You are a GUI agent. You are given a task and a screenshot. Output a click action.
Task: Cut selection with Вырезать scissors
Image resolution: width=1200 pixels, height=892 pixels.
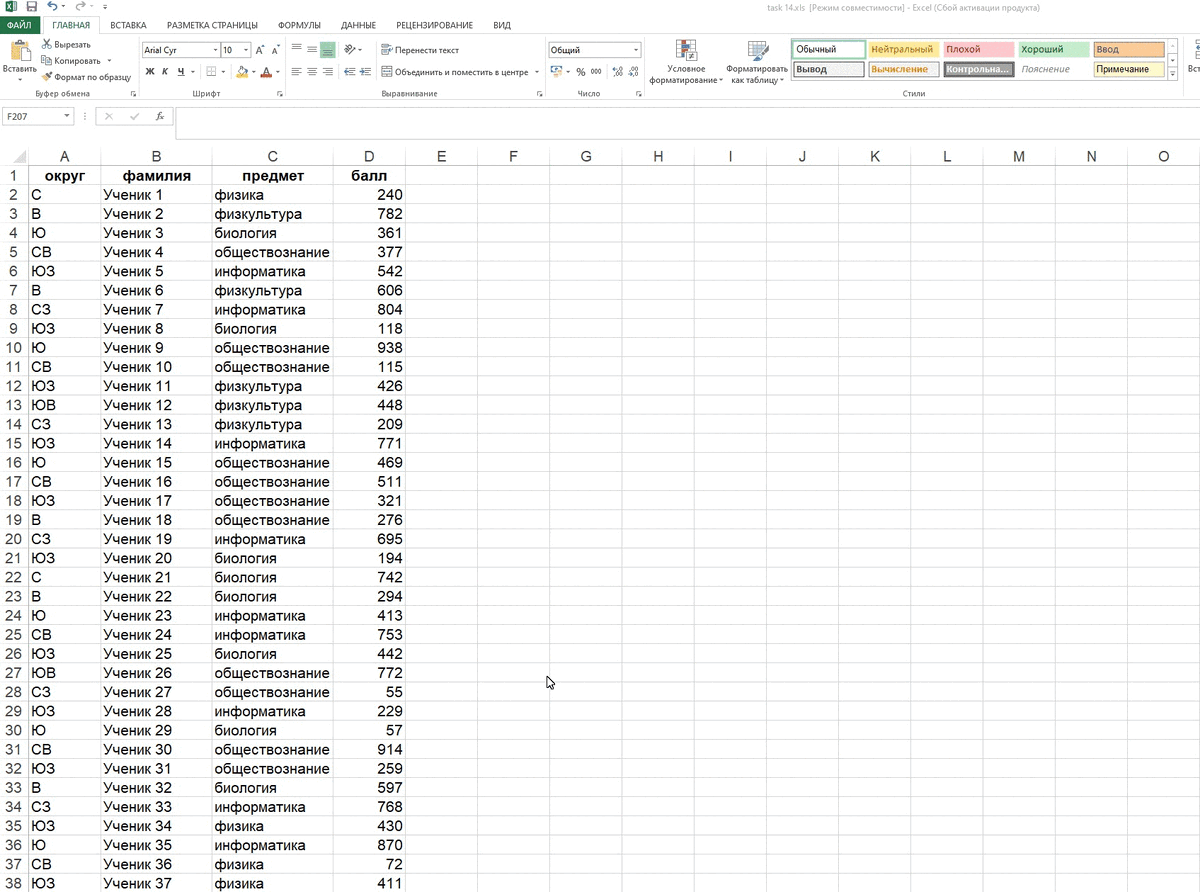66,45
